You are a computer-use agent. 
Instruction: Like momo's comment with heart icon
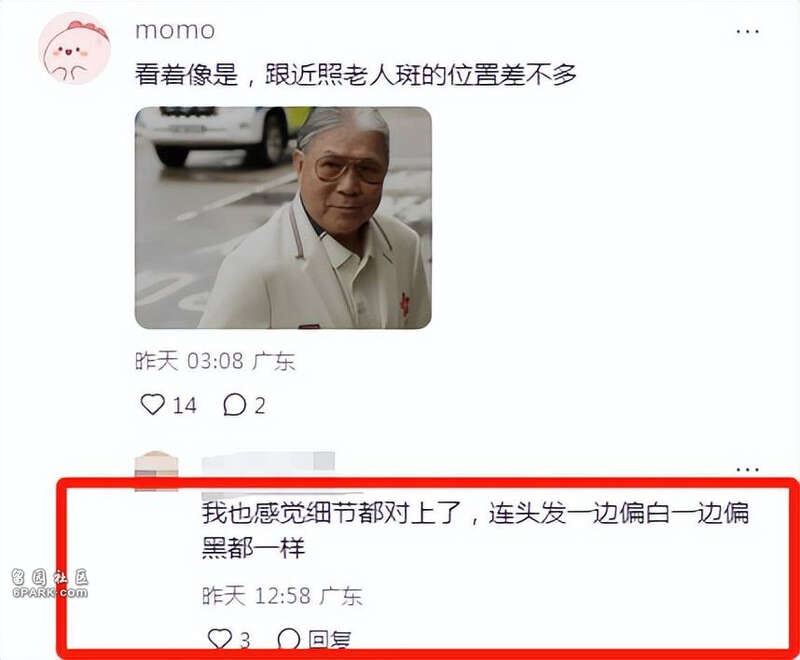pos(153,404)
